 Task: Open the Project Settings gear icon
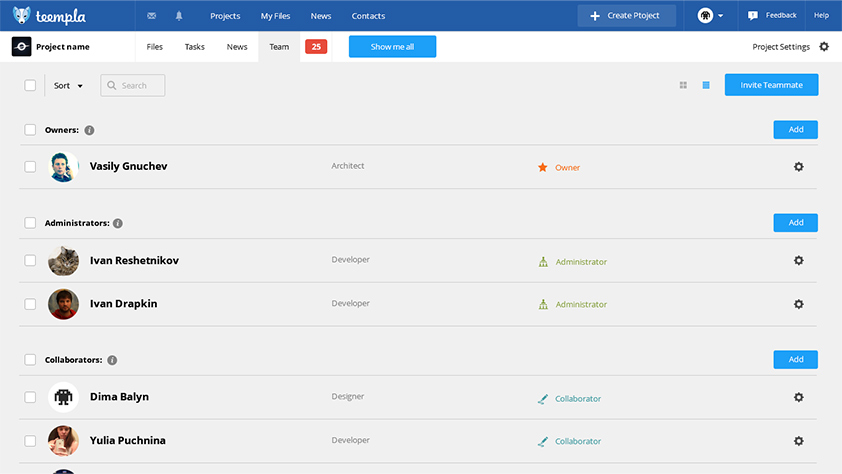click(824, 47)
